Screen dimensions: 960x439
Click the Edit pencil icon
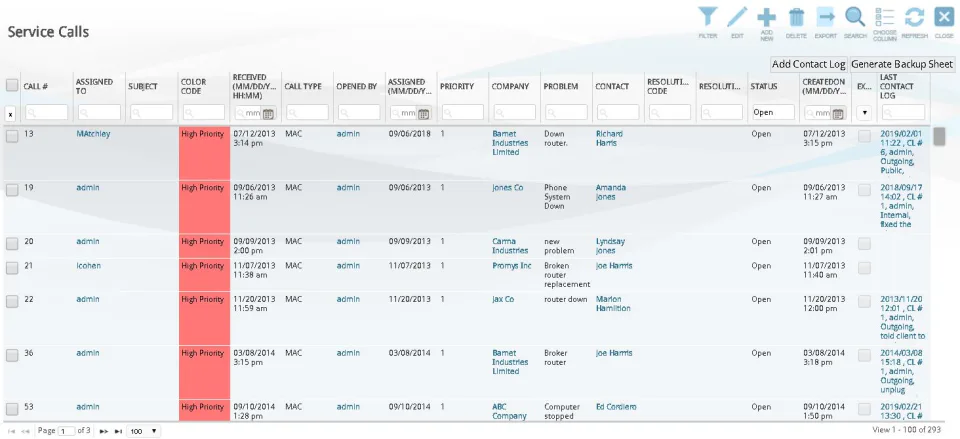[x=737, y=23]
